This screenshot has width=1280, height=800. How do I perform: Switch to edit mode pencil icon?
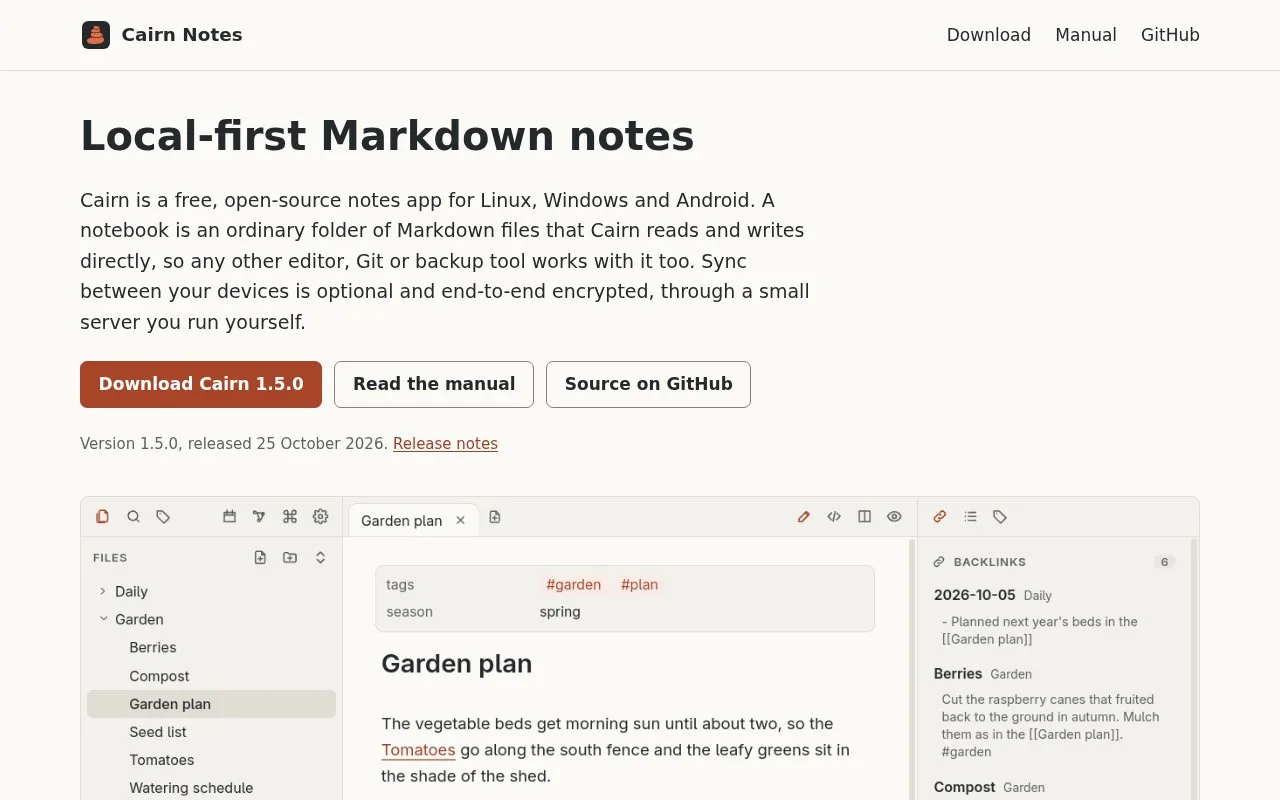pyautogui.click(x=804, y=517)
